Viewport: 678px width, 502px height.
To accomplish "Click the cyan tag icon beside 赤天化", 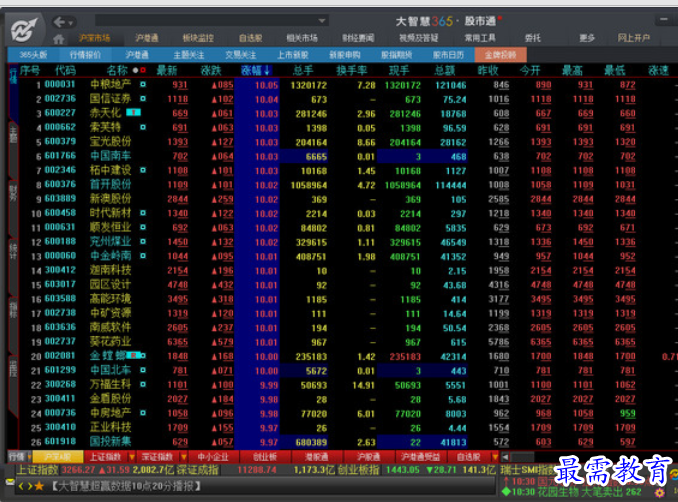I will (133, 112).
